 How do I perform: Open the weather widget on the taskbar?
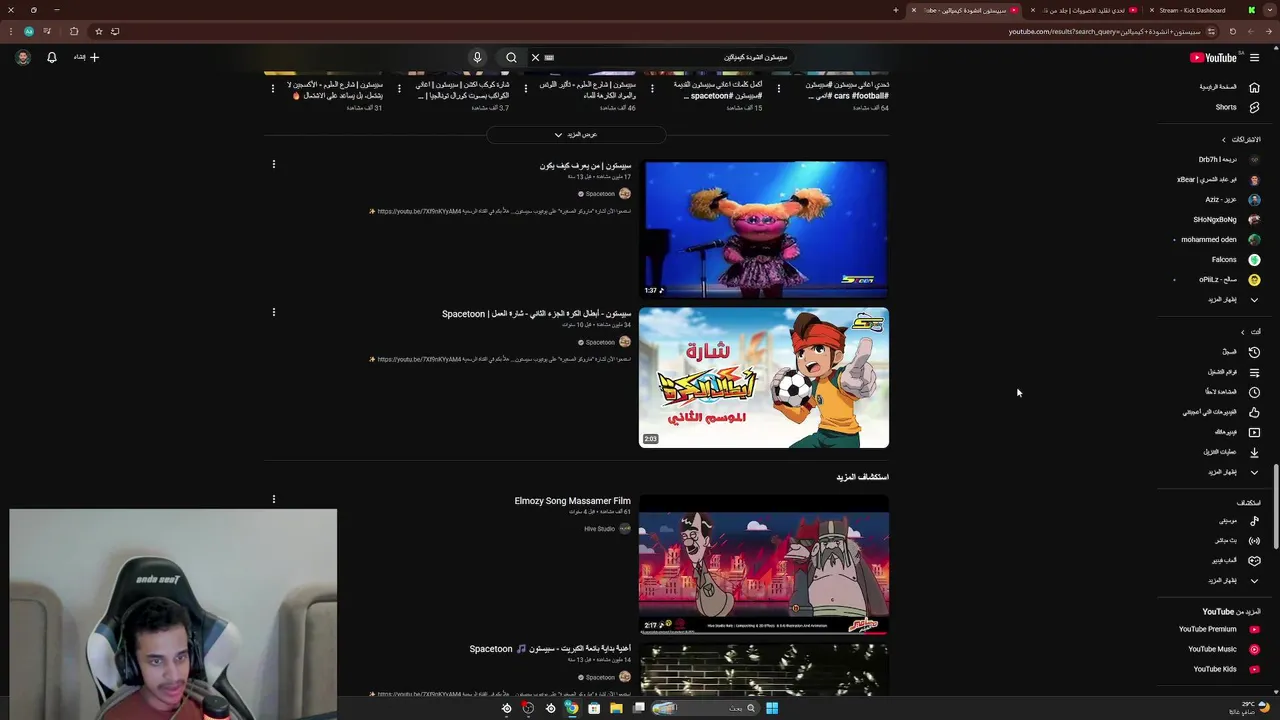tap(1255, 708)
